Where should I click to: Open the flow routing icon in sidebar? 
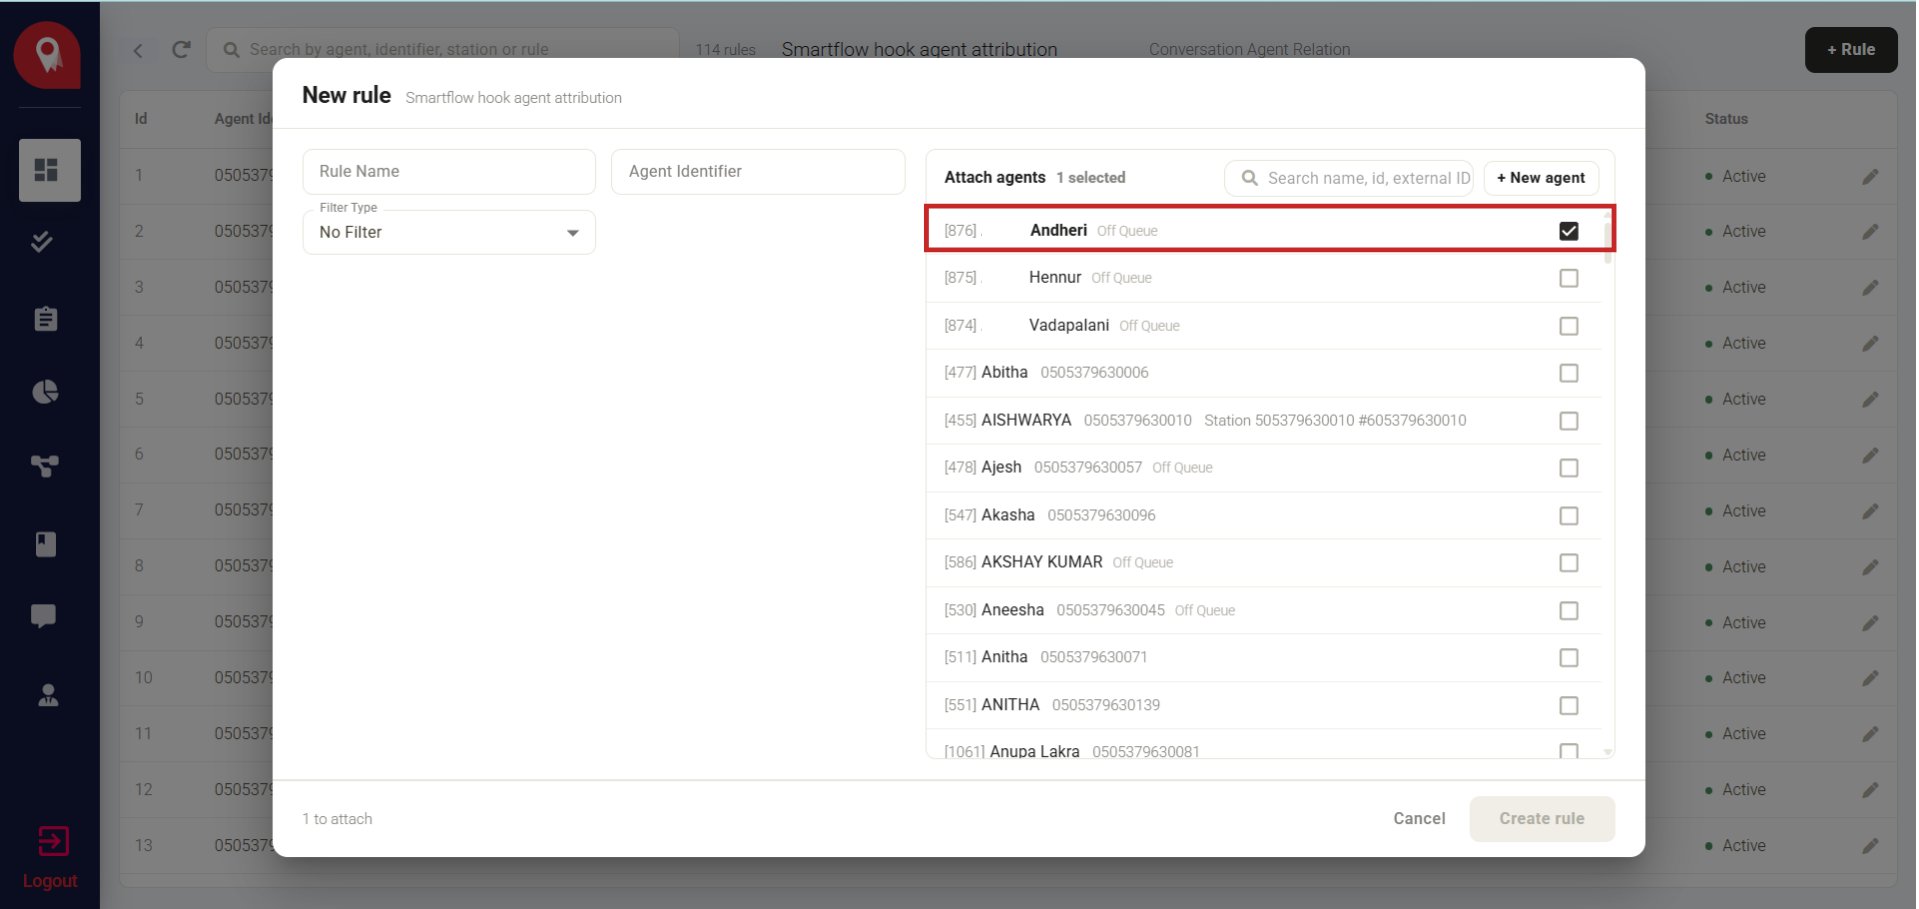[45, 466]
